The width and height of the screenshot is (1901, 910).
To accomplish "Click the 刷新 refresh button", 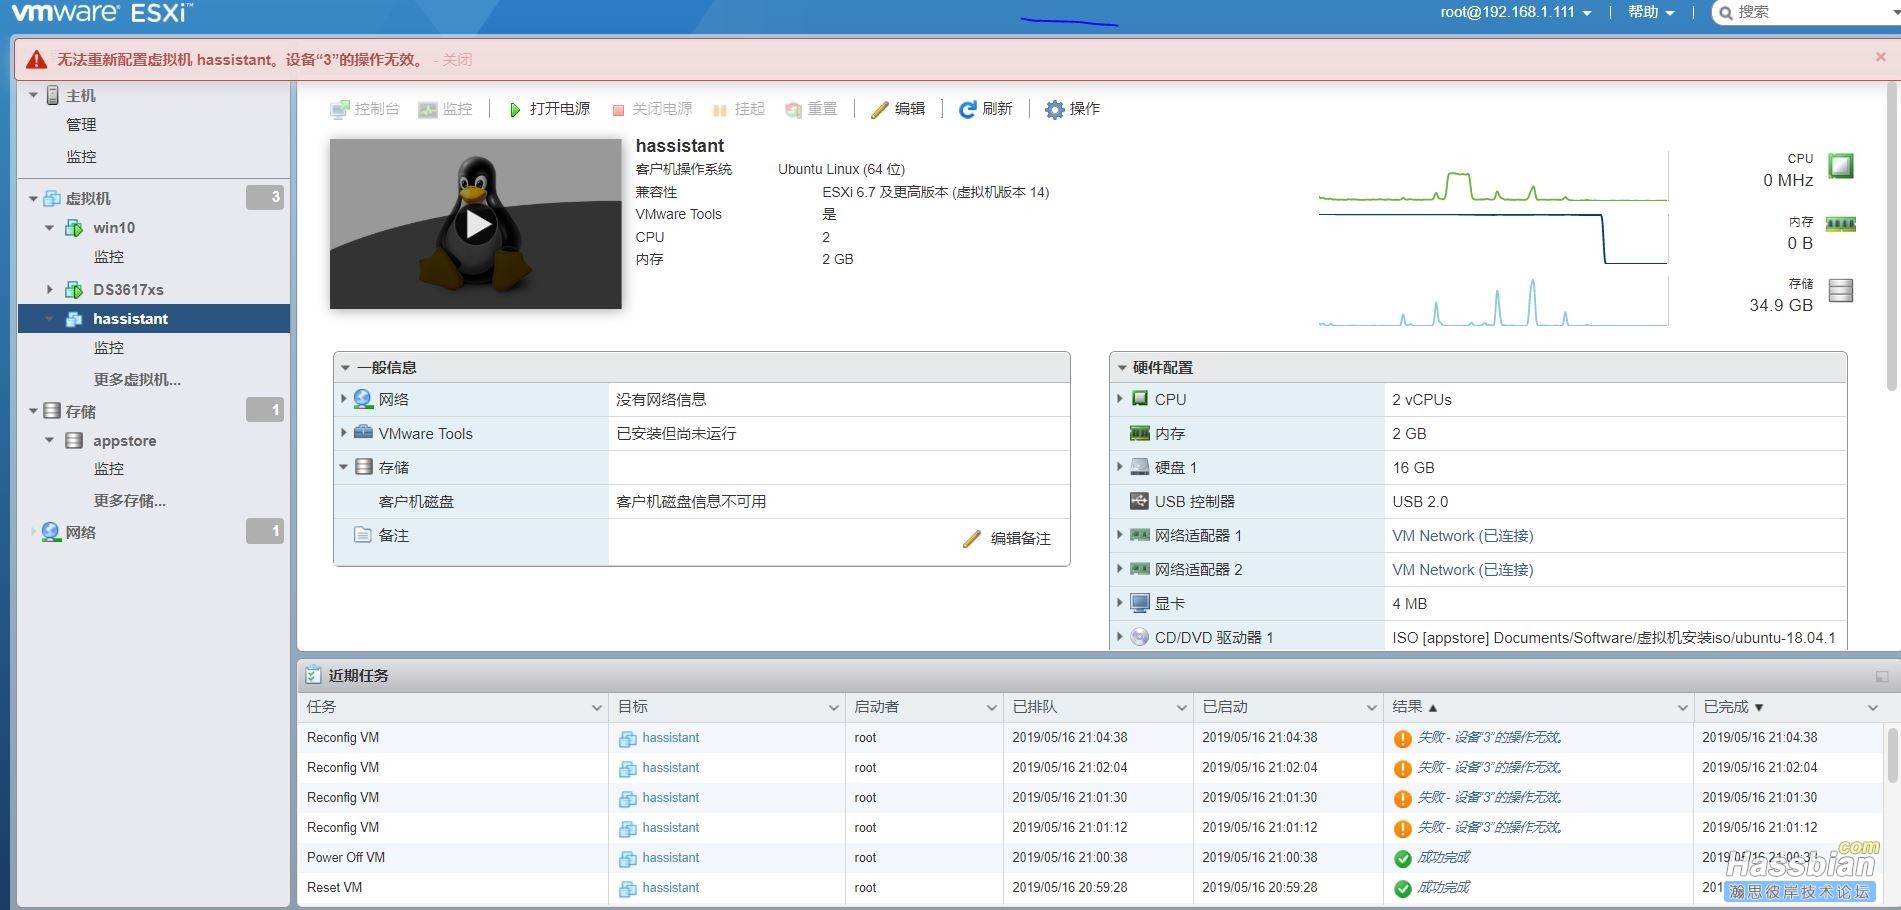I will (x=986, y=109).
